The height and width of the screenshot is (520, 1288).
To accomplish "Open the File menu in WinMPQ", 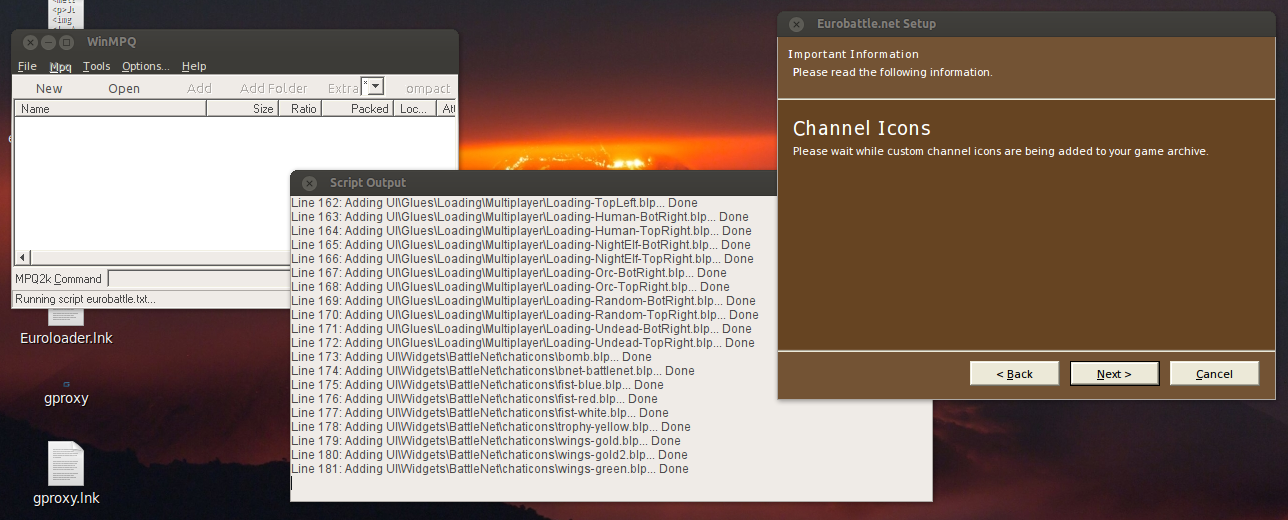I will 27,66.
